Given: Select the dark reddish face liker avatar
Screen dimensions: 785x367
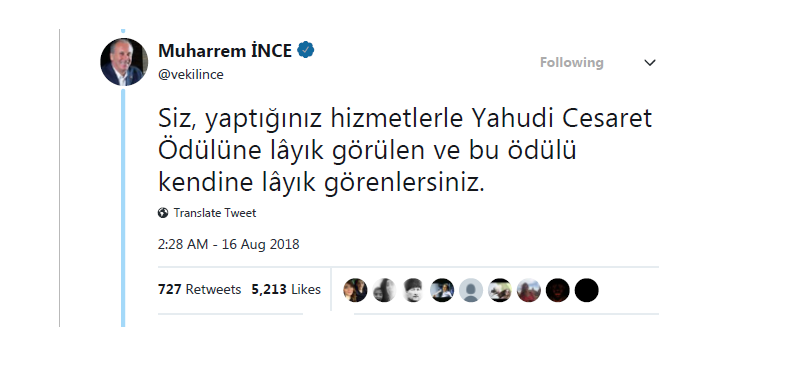Looking at the screenshot, I should [x=558, y=290].
